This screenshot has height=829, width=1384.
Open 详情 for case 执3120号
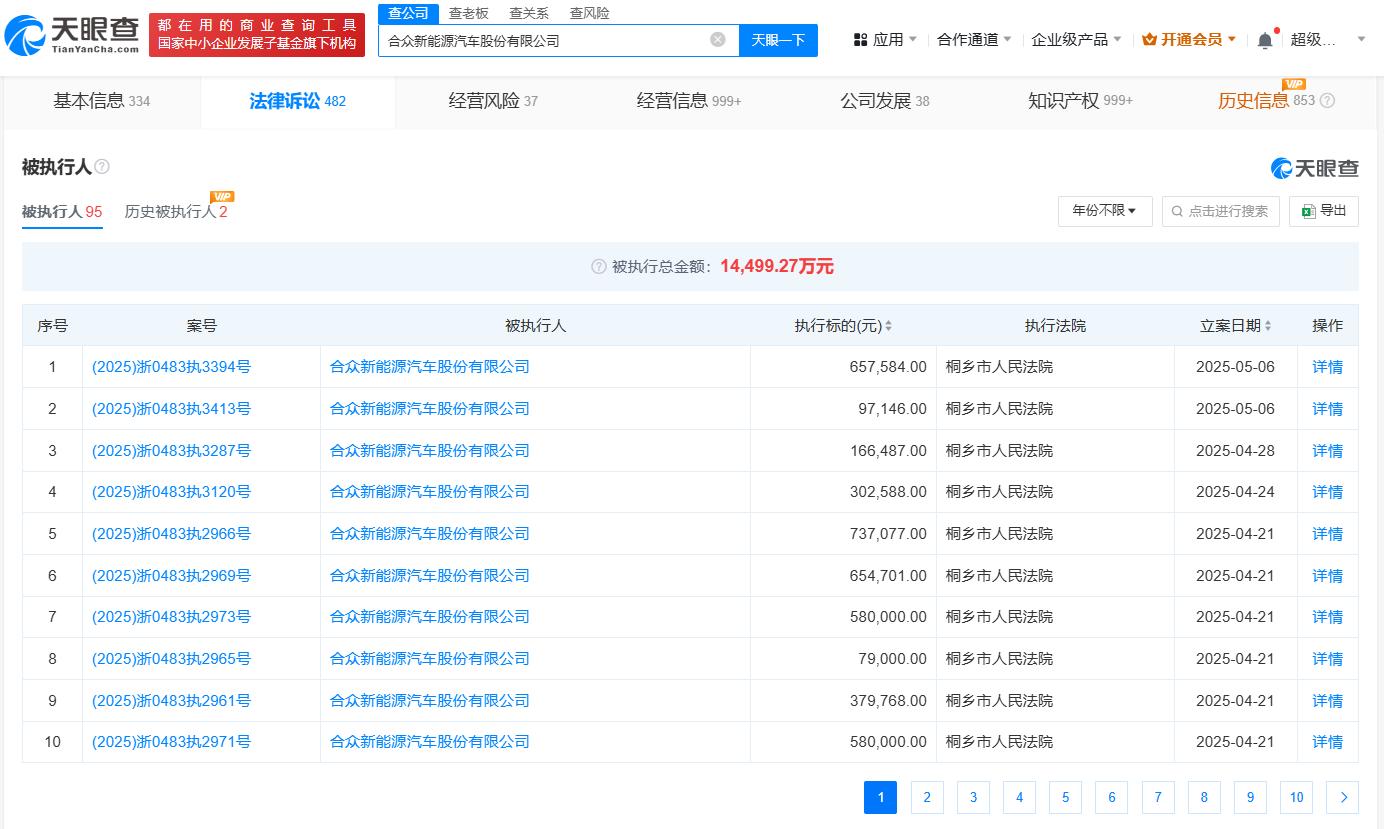1328,492
